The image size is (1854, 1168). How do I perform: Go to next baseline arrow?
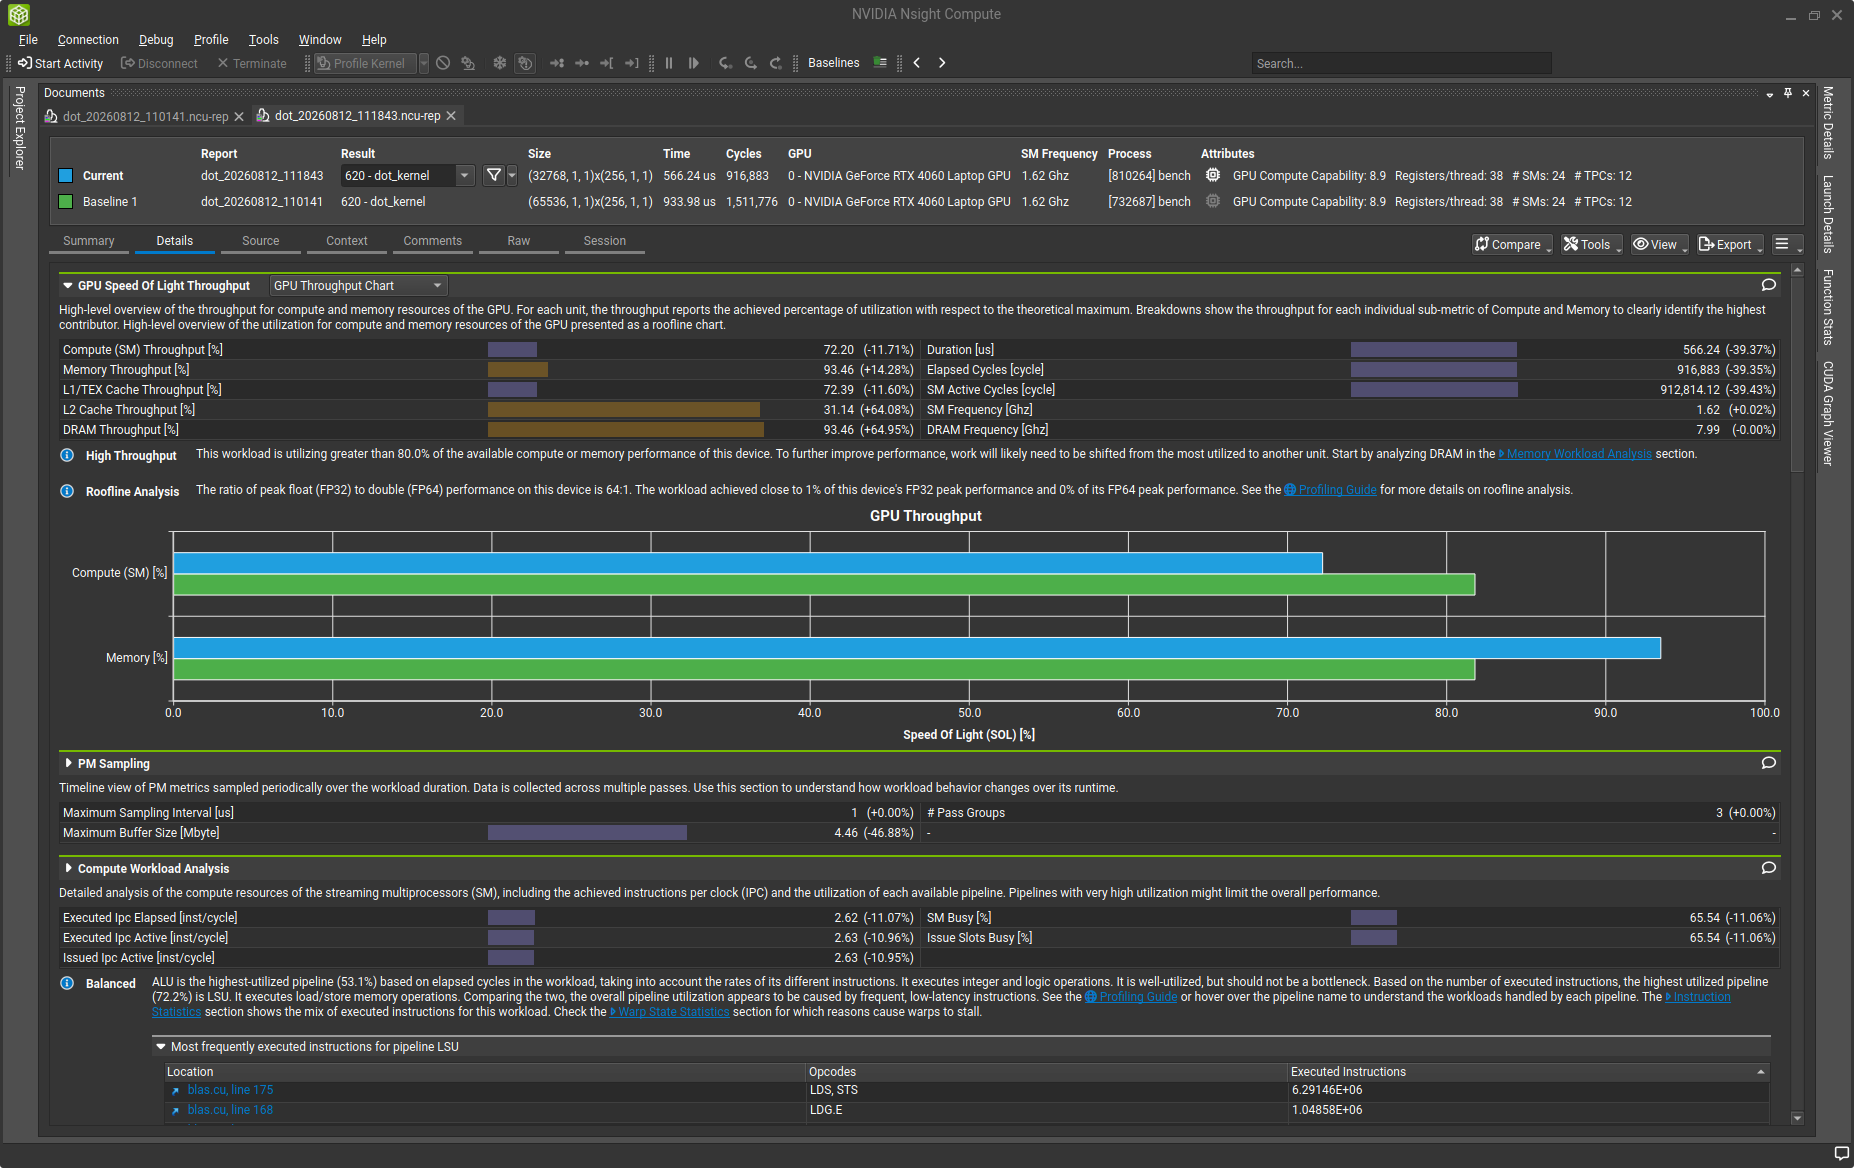[942, 63]
